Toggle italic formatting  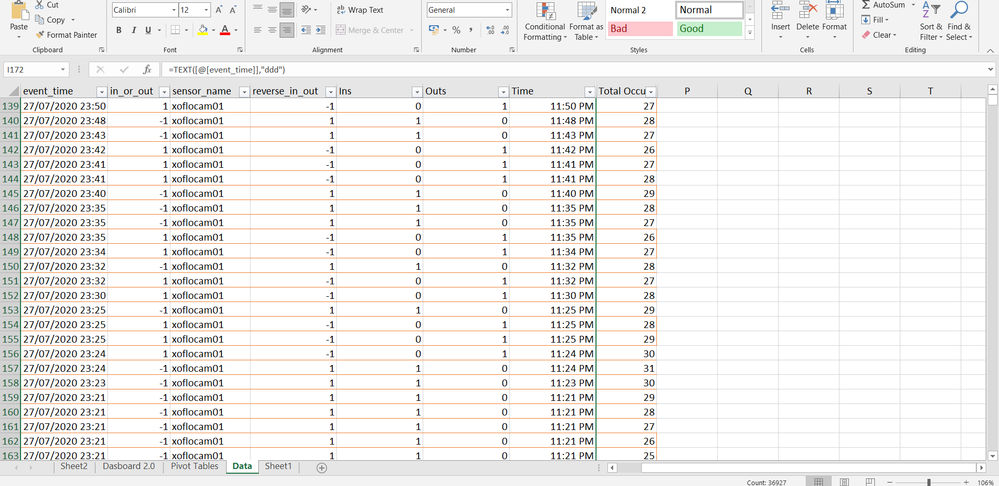134,30
